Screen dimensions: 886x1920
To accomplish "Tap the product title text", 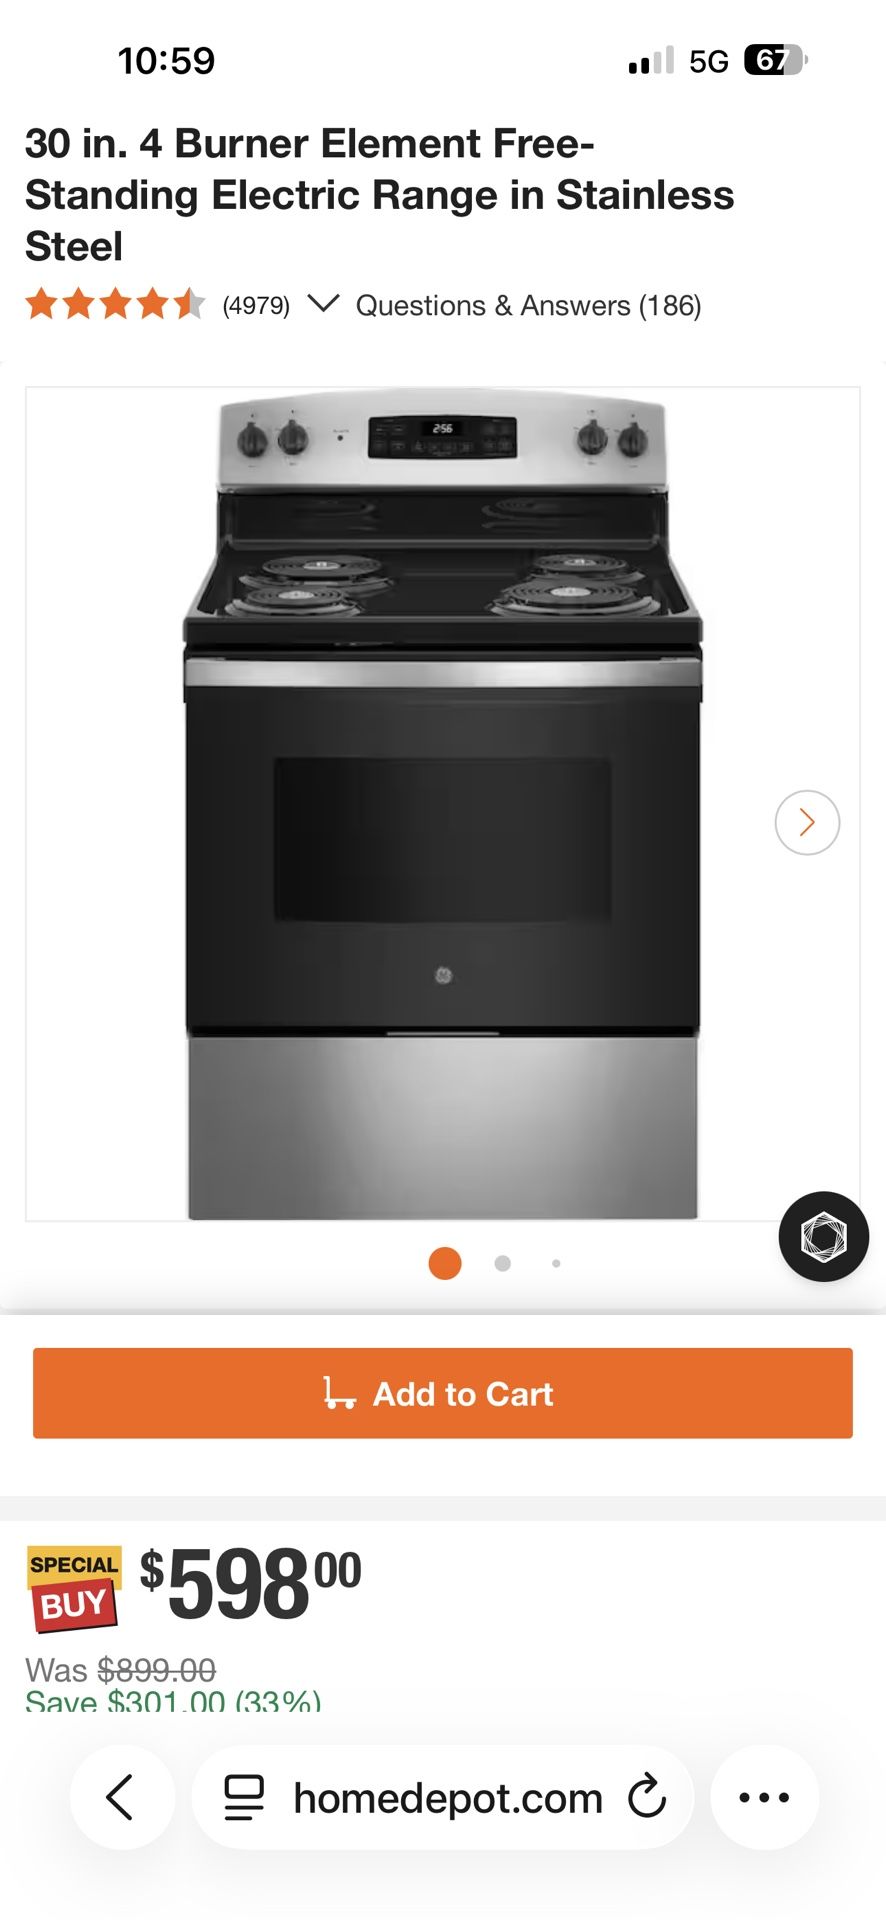I will [x=379, y=195].
